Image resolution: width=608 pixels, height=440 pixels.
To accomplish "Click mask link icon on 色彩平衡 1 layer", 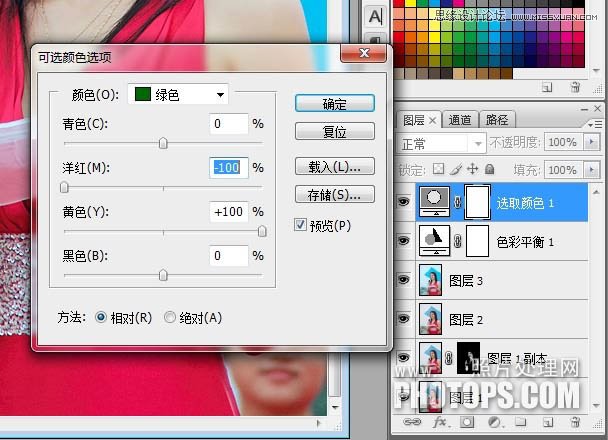I will click(457, 241).
